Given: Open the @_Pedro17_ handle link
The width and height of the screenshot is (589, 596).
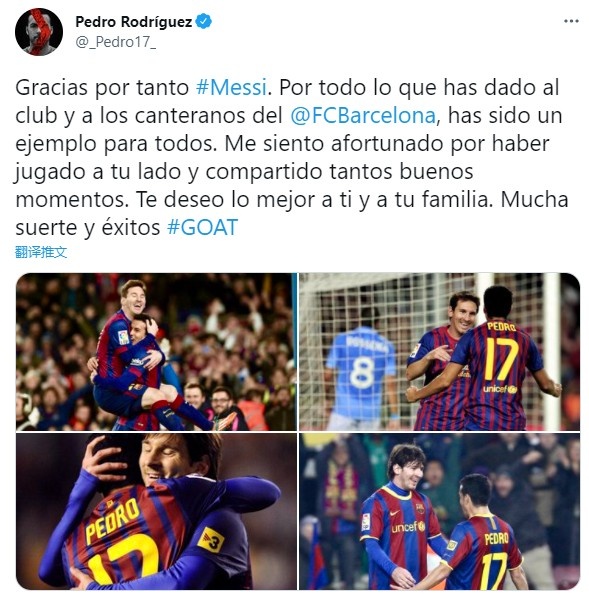Looking at the screenshot, I should pyautogui.click(x=116, y=42).
